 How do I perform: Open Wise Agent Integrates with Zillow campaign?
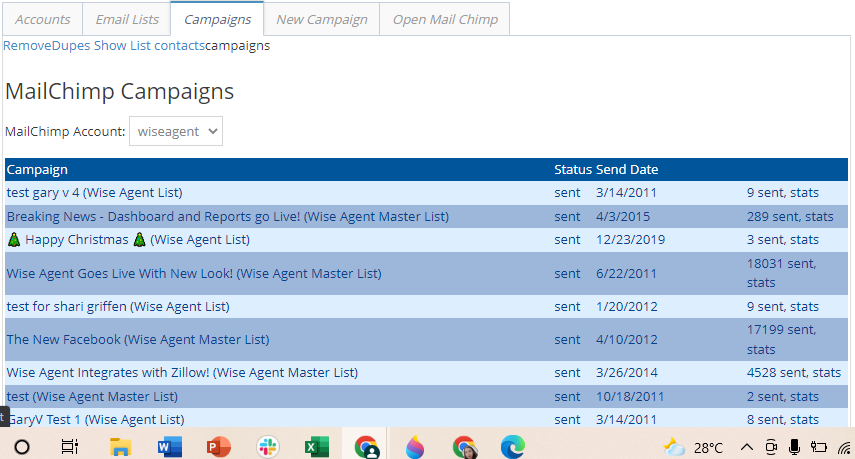click(x=182, y=373)
